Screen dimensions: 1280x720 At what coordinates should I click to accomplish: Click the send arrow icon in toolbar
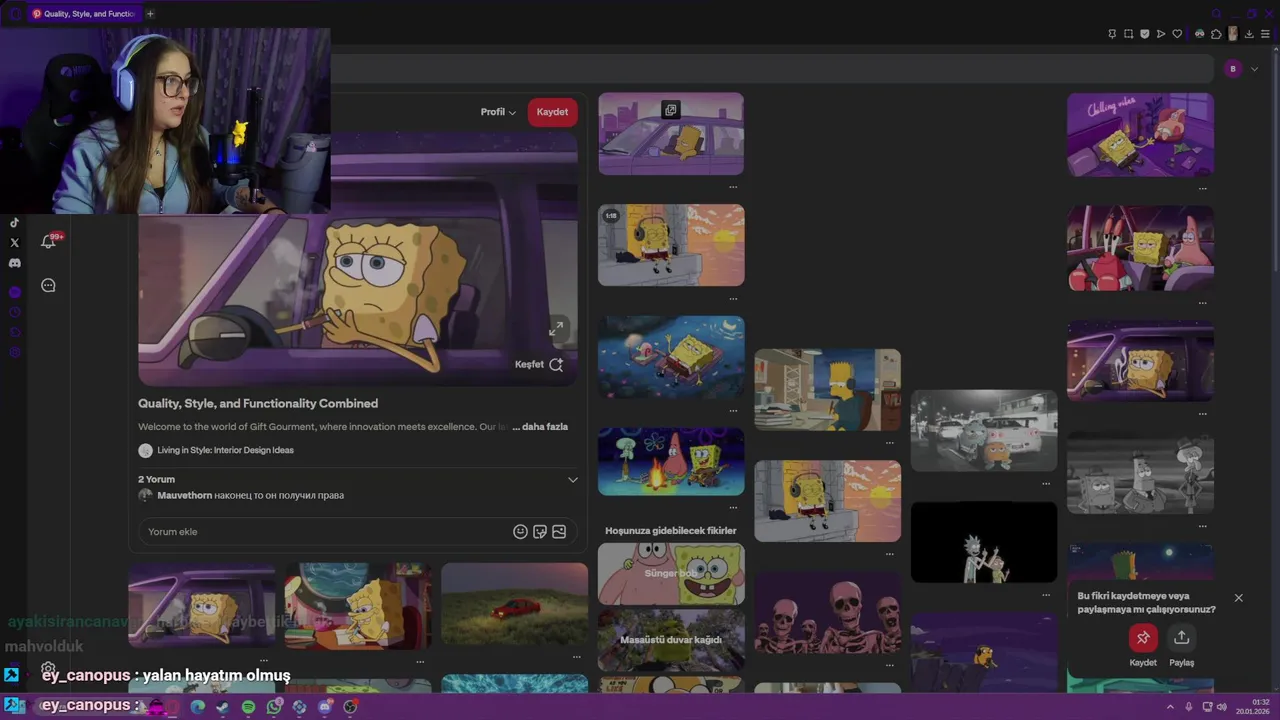pos(1161,34)
